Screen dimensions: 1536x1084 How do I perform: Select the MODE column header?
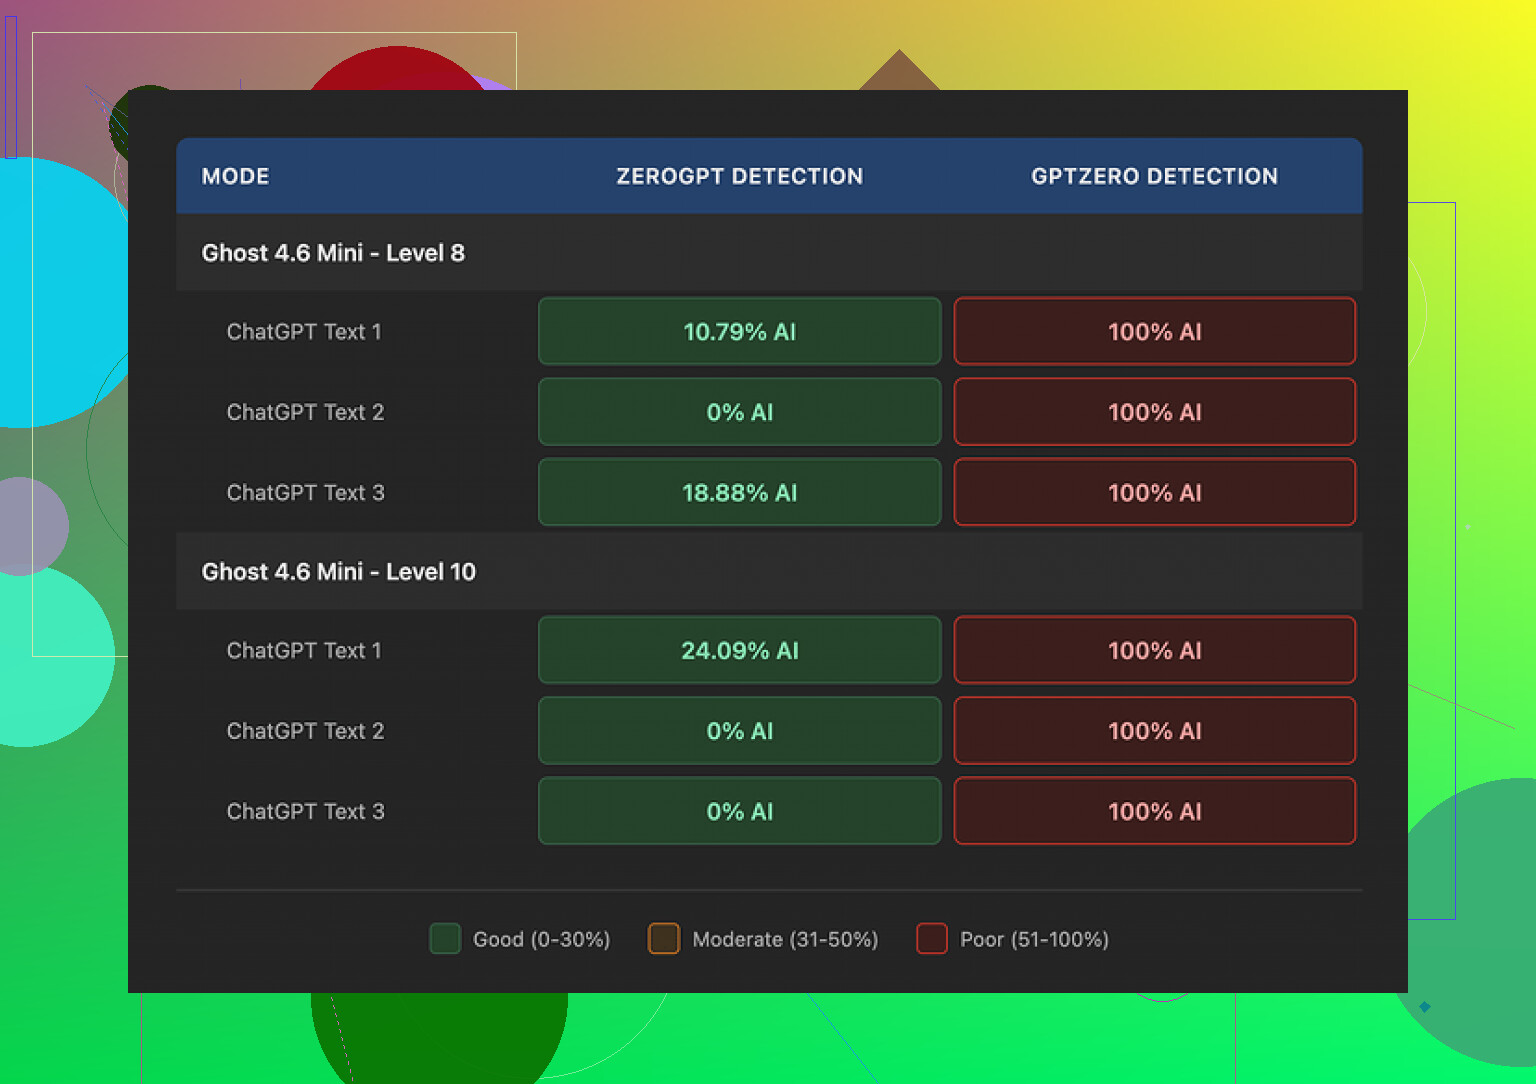click(235, 176)
